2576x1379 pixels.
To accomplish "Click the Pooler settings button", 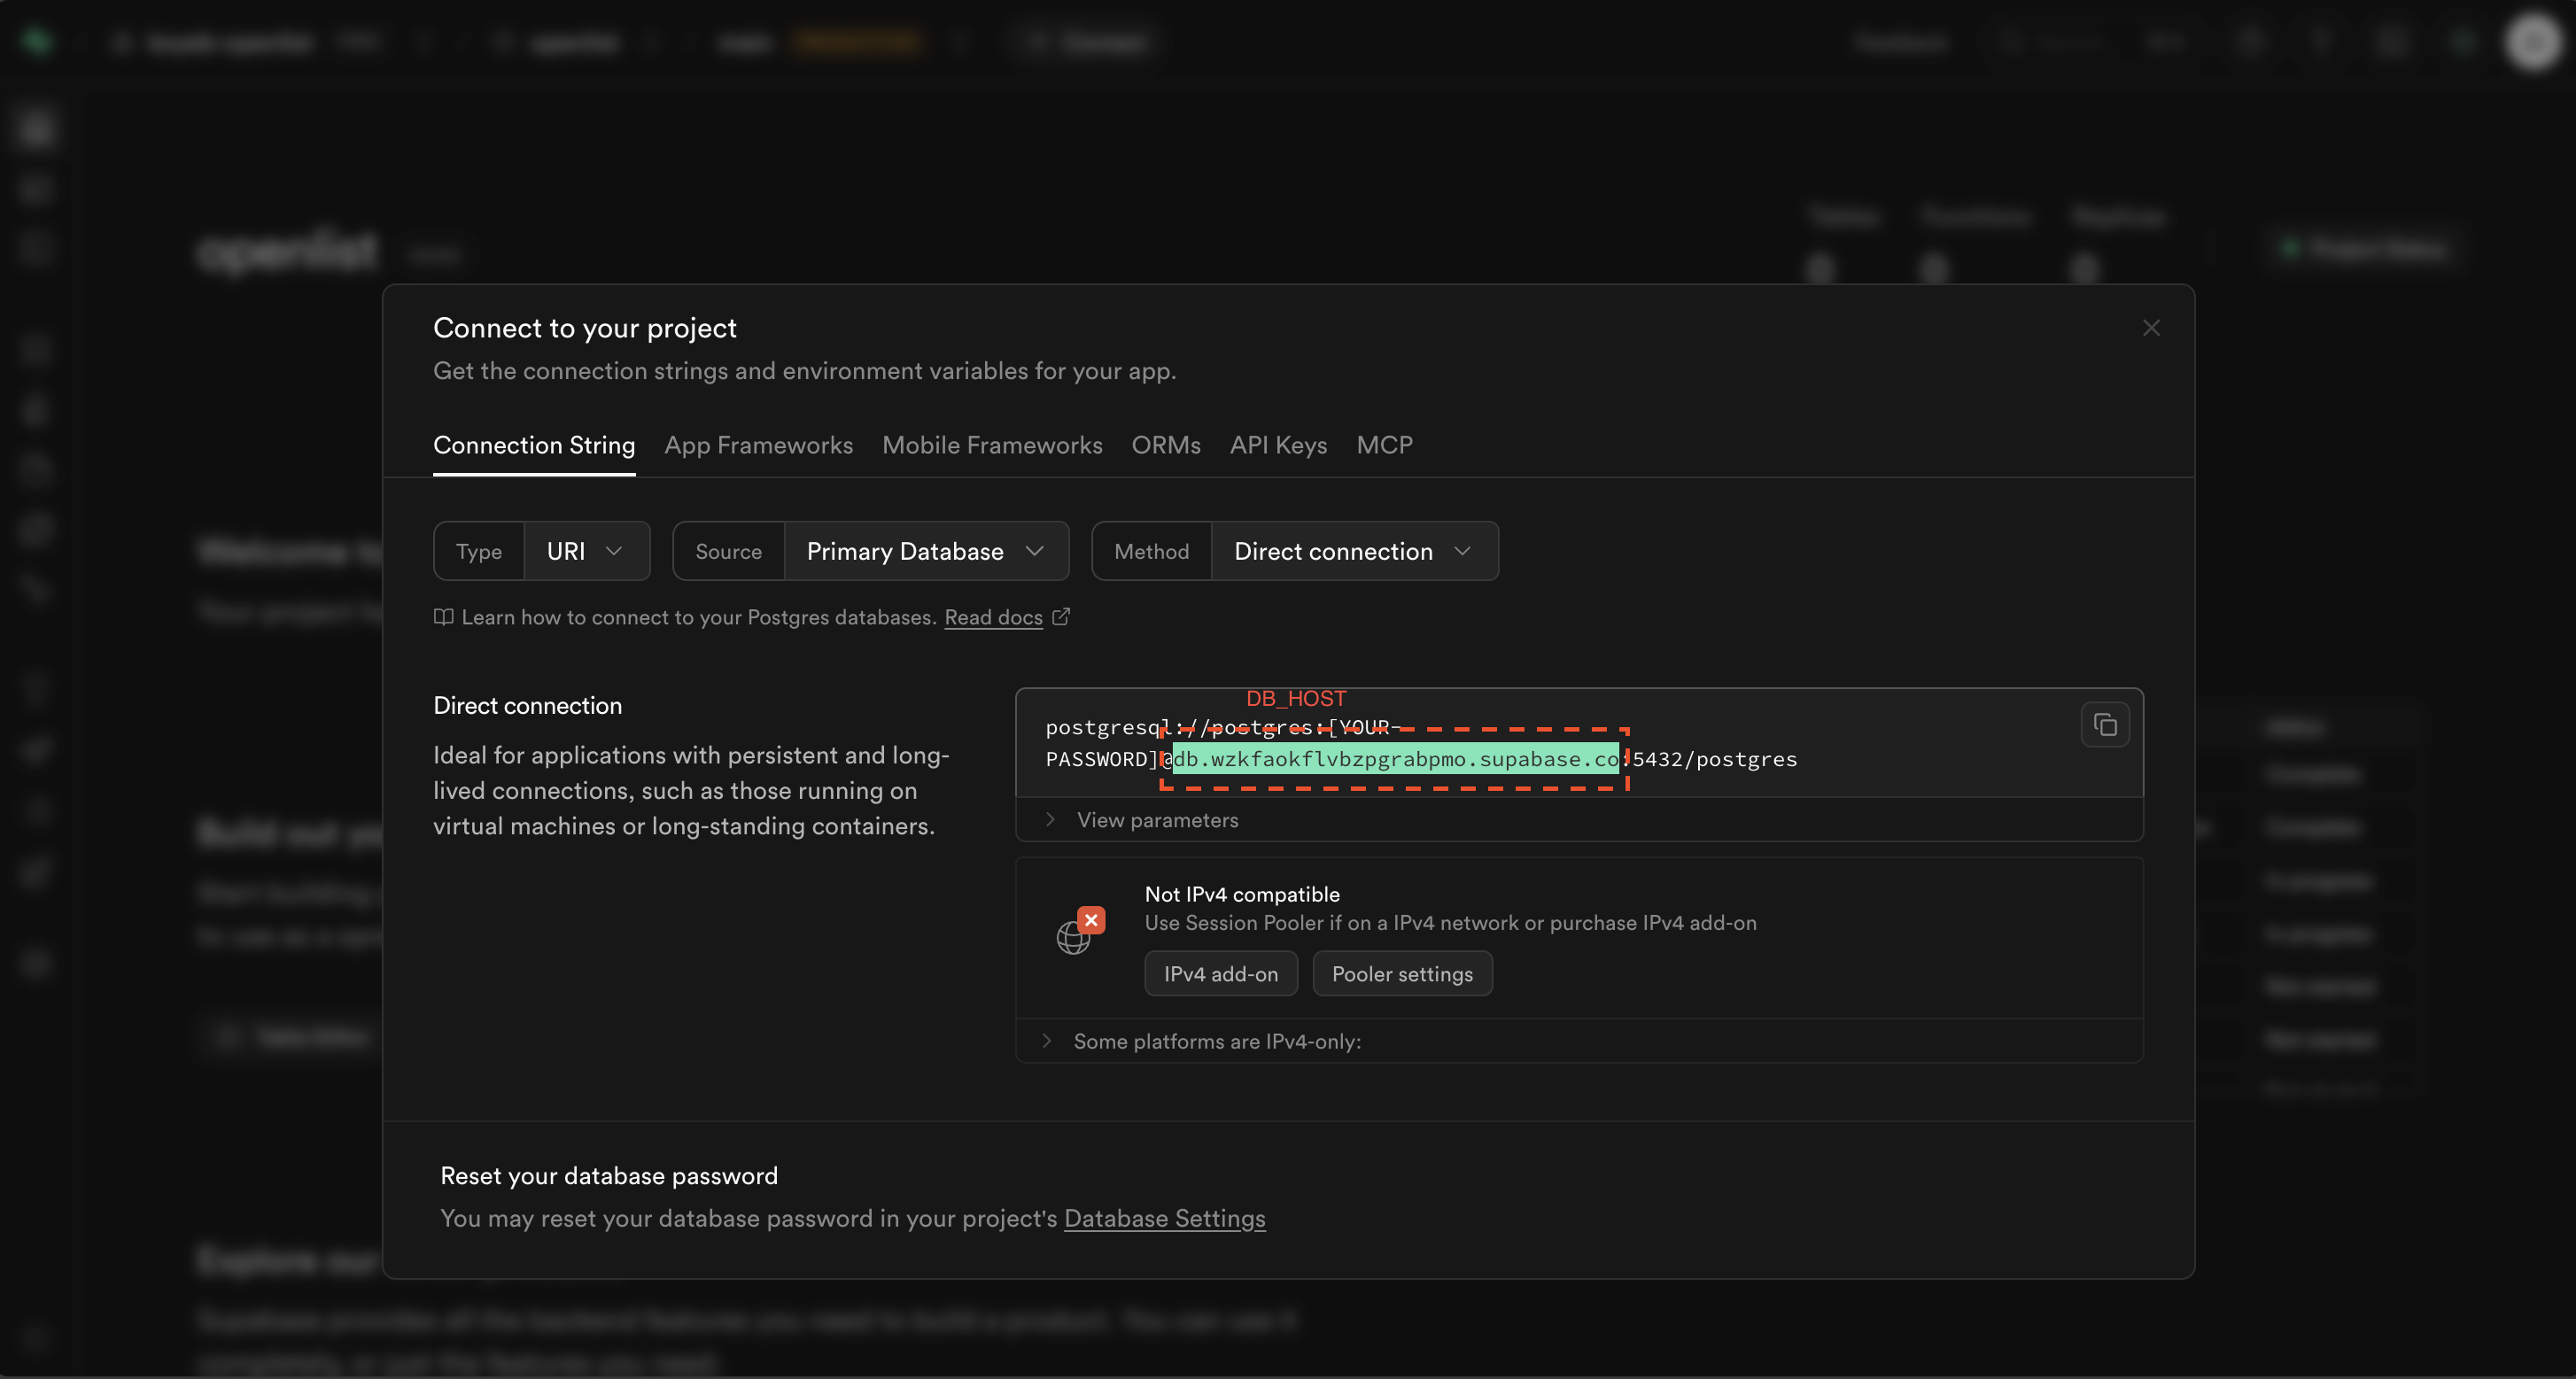I will pyautogui.click(x=1401, y=974).
